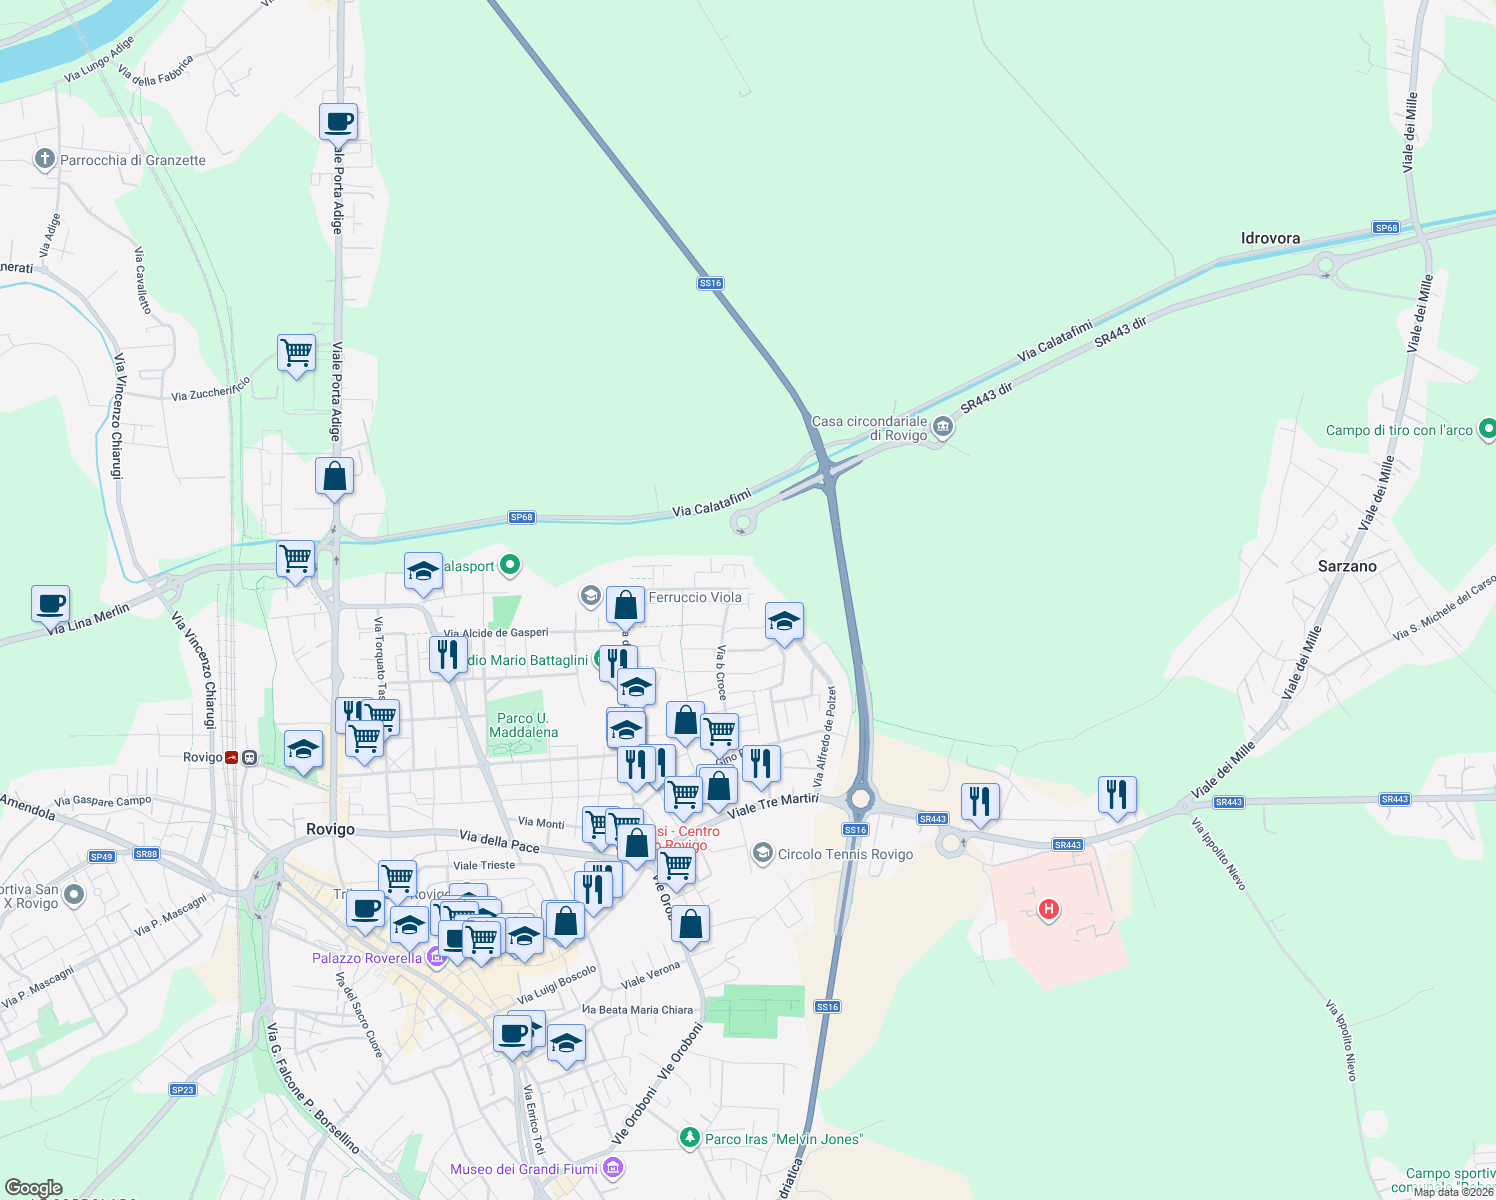Image resolution: width=1496 pixels, height=1200 pixels.
Task: Select the coffee cup marker near Via Lina Merlin
Action: tap(50, 604)
